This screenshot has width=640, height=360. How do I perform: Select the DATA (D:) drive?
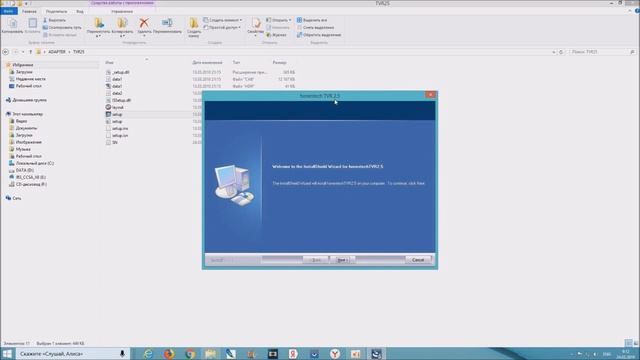(24, 170)
